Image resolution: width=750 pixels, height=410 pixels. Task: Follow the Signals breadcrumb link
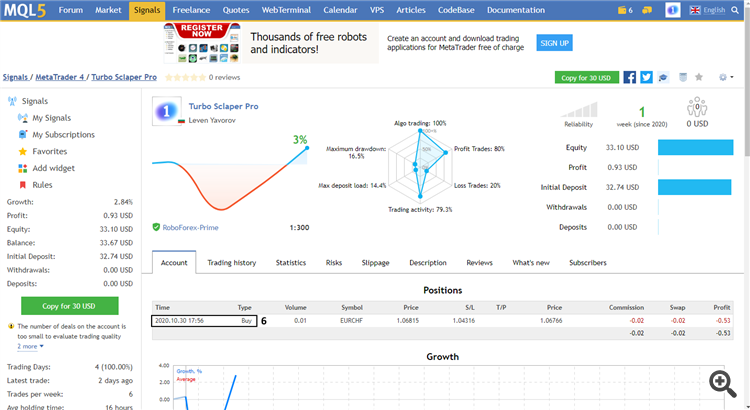click(x=15, y=77)
